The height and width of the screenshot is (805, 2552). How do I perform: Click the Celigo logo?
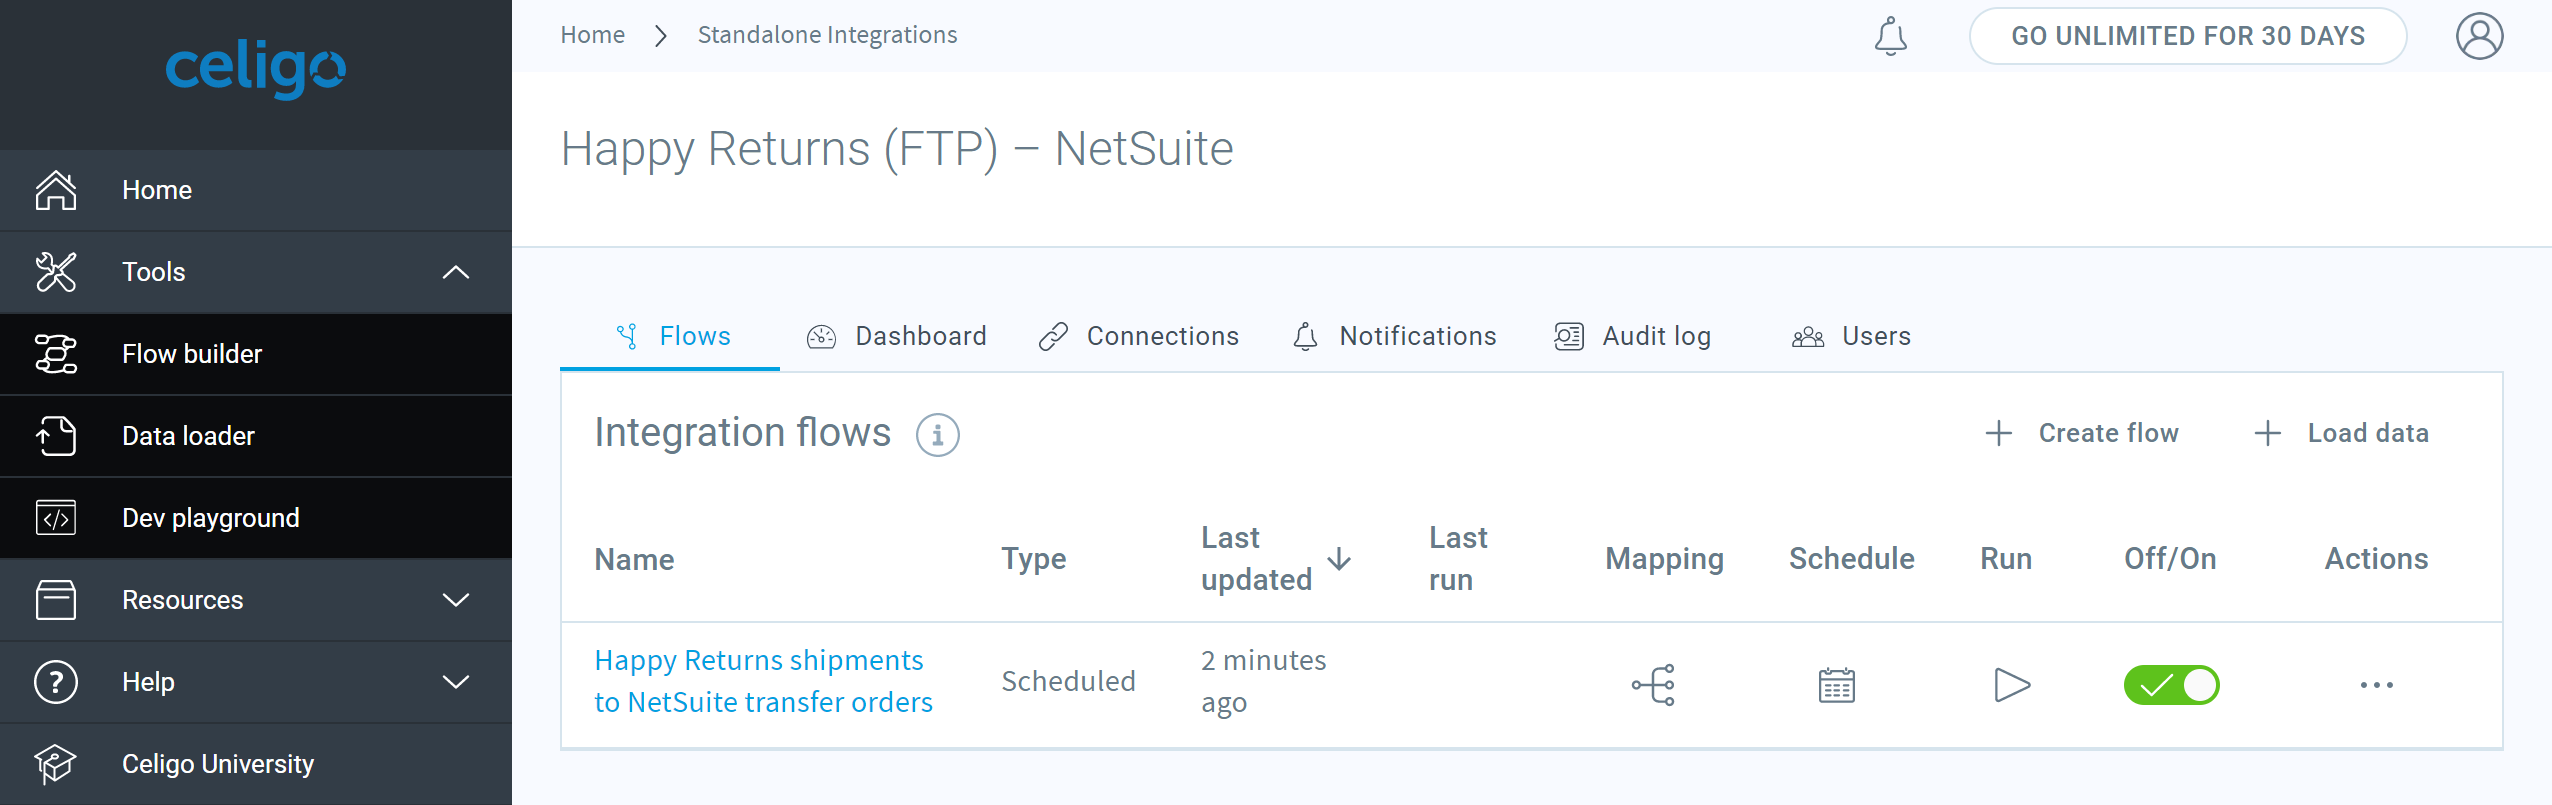click(255, 70)
